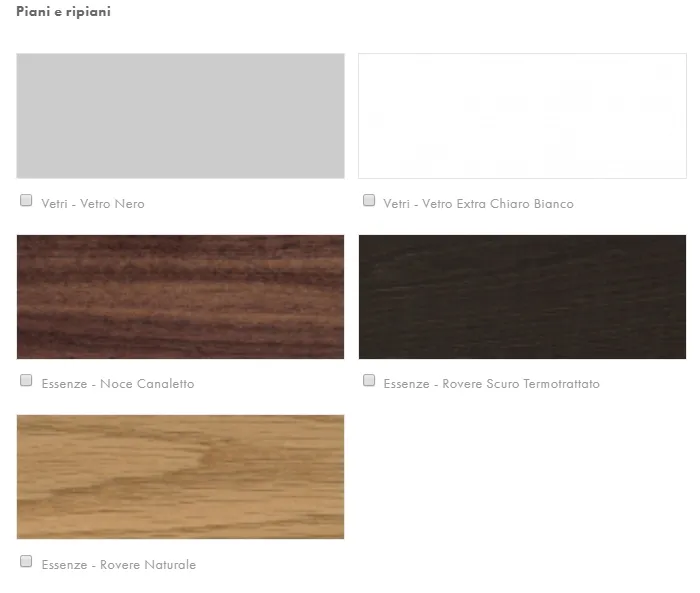Check the Vetro Nero checkbox

(x=26, y=200)
